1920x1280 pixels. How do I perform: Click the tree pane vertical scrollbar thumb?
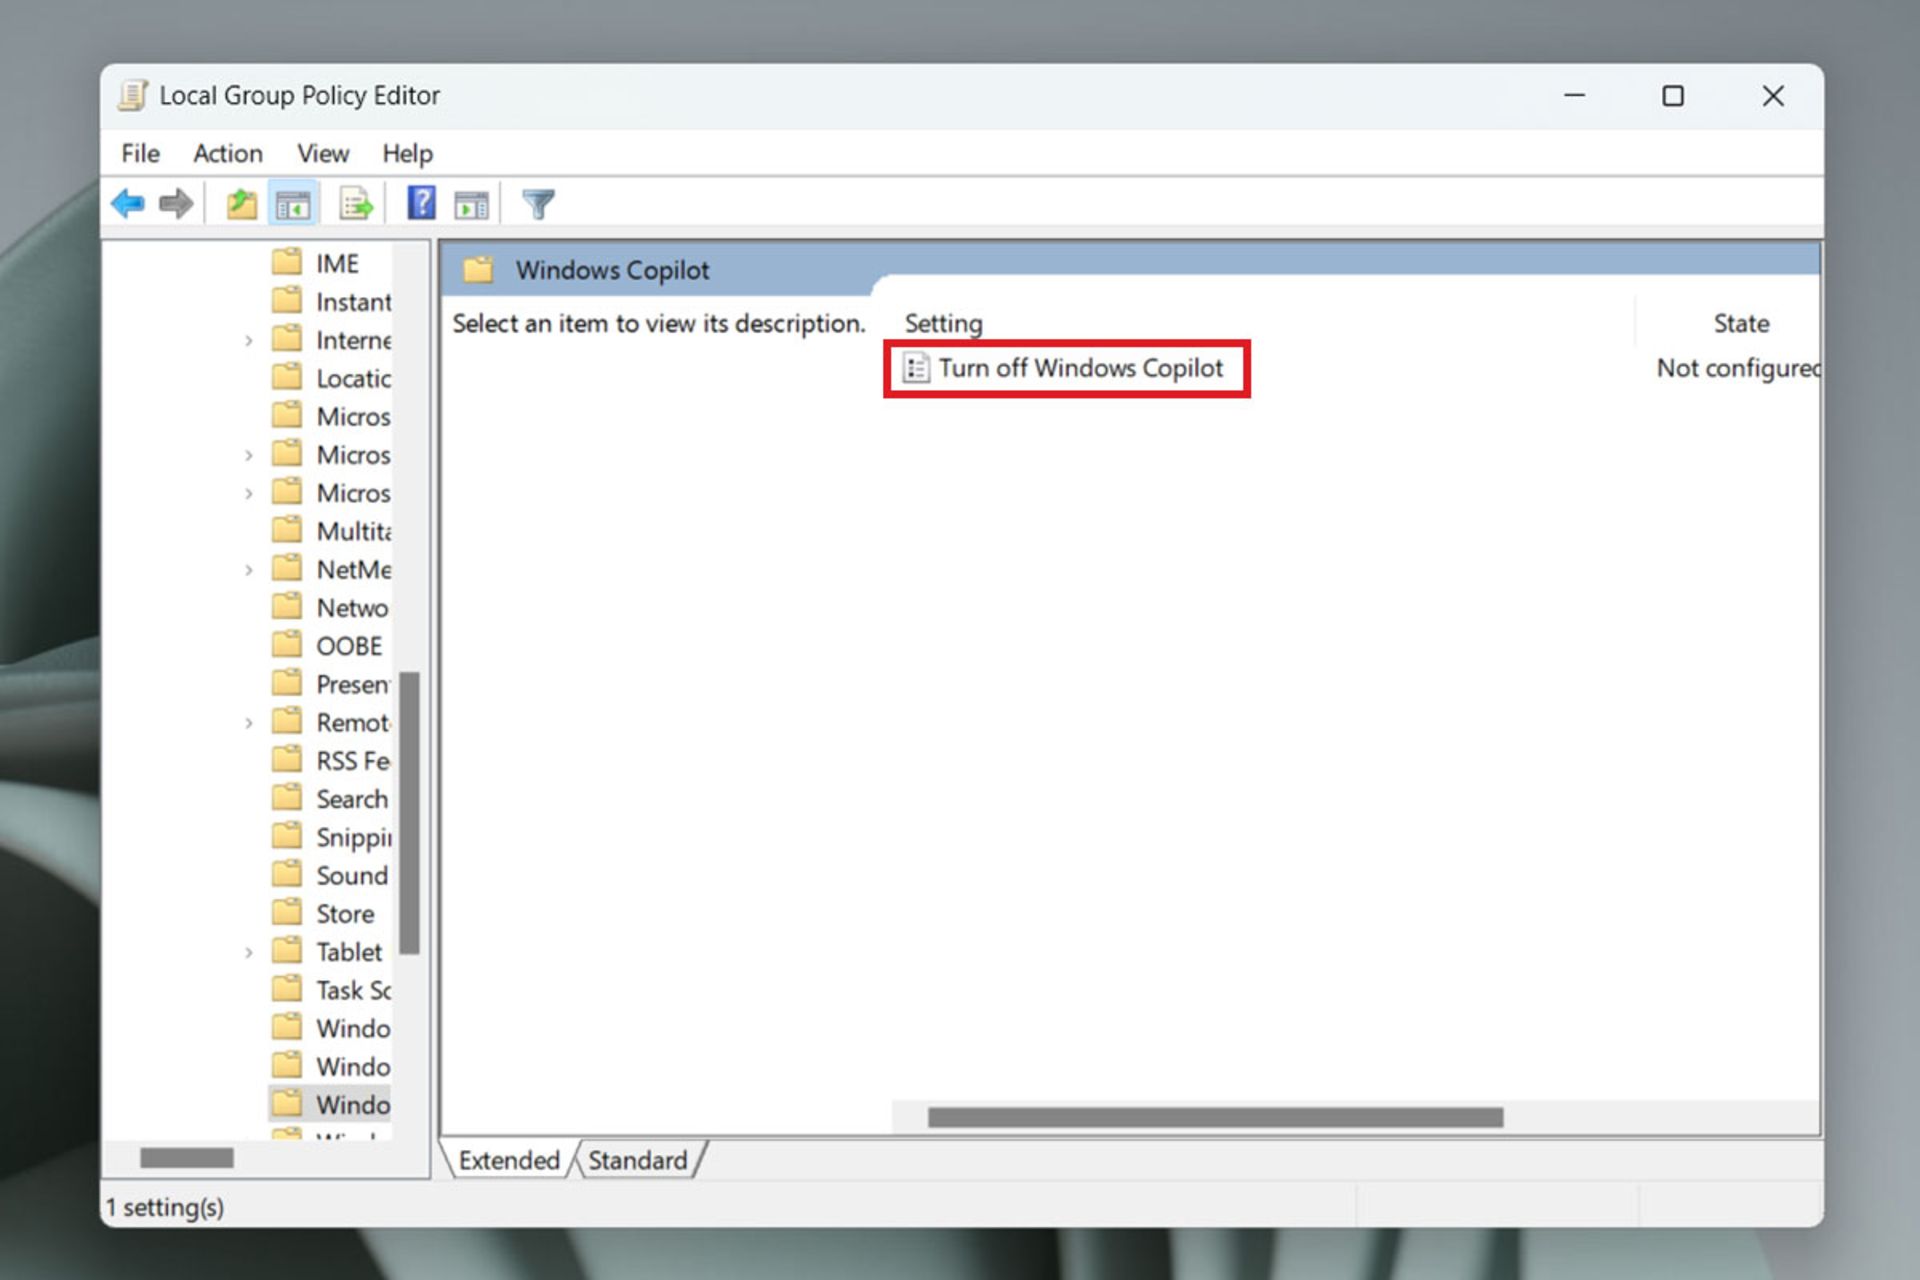(409, 813)
